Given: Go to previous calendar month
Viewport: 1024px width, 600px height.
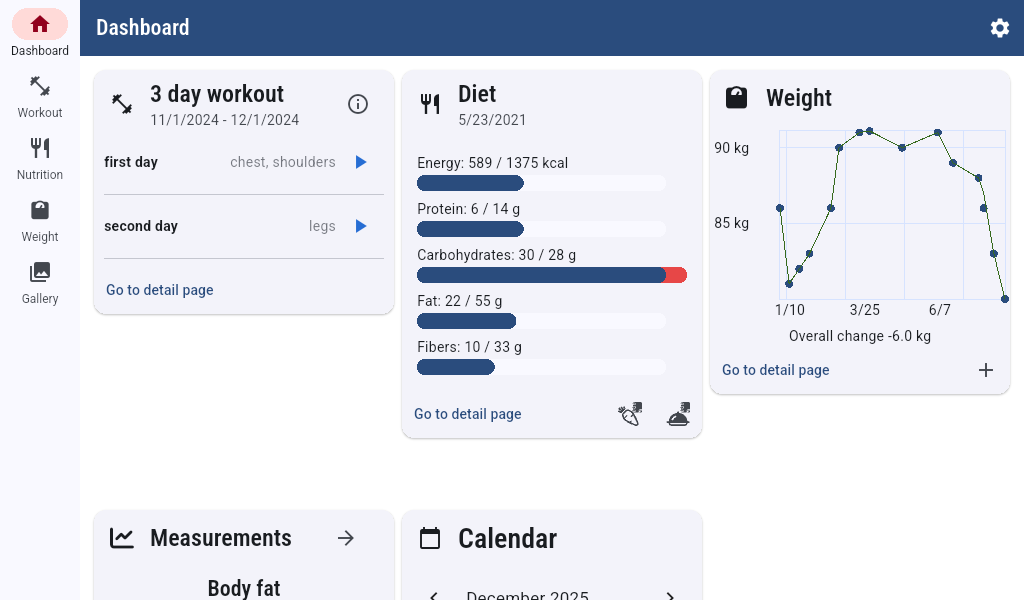Looking at the screenshot, I should point(434,595).
